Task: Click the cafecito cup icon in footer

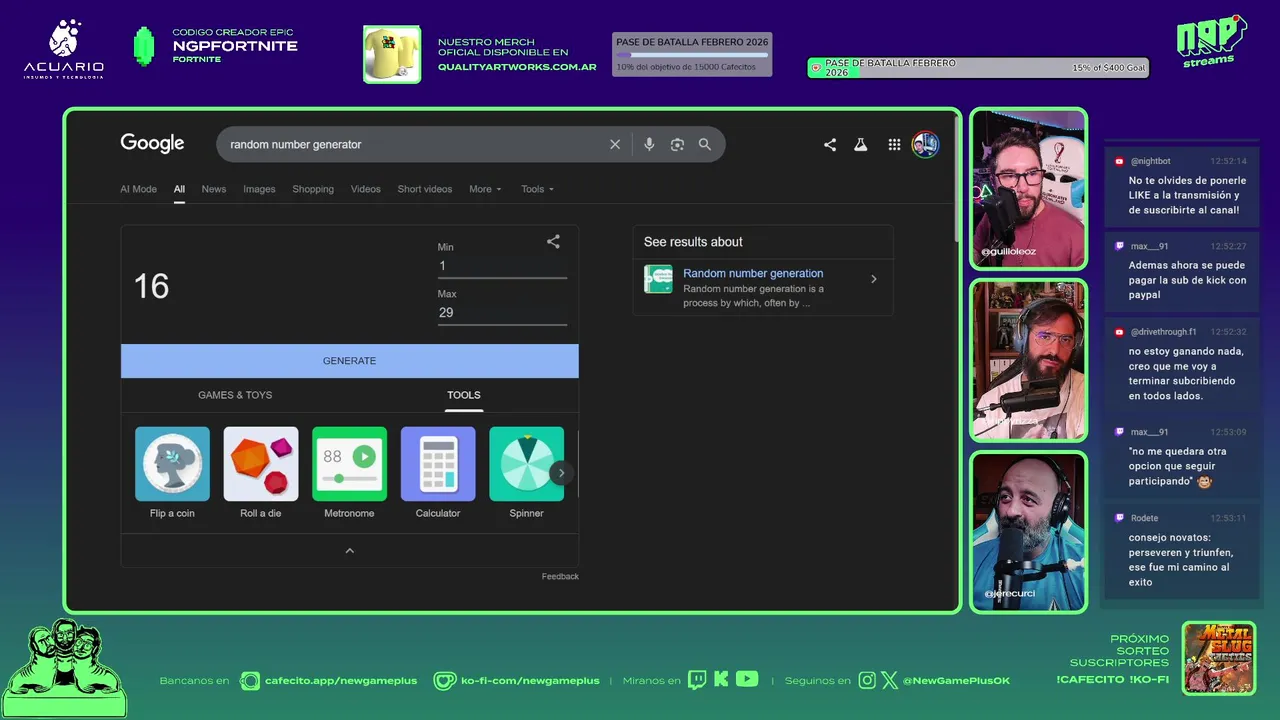Action: [x=250, y=680]
